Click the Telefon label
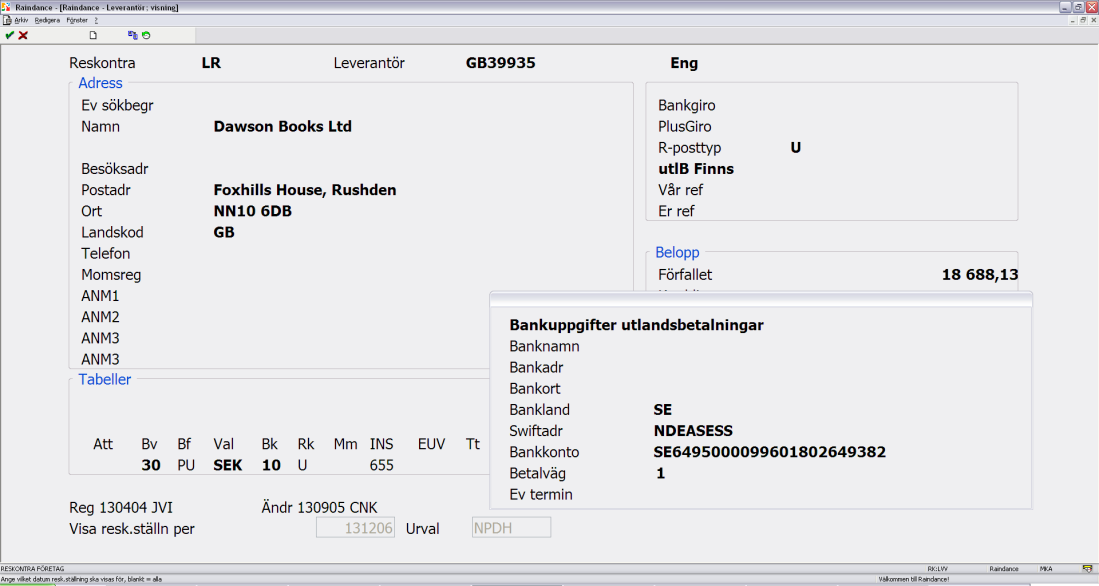1099x586 pixels. (106, 254)
